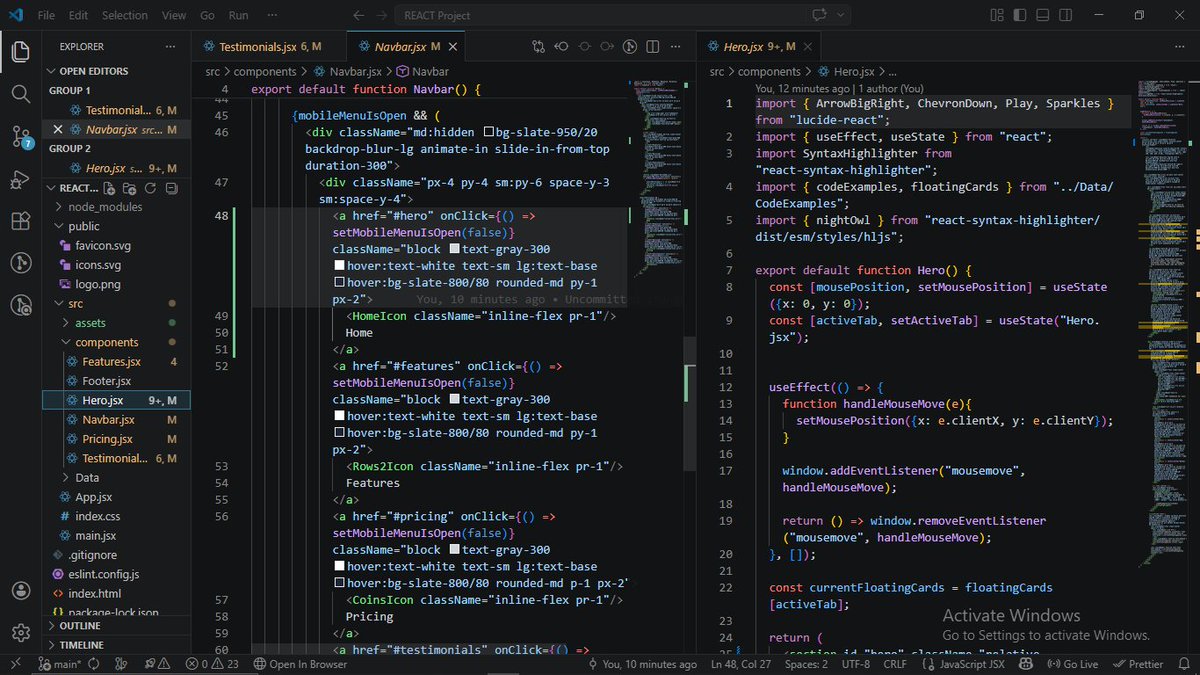
Task: Open the Extensions view
Action: (x=20, y=221)
